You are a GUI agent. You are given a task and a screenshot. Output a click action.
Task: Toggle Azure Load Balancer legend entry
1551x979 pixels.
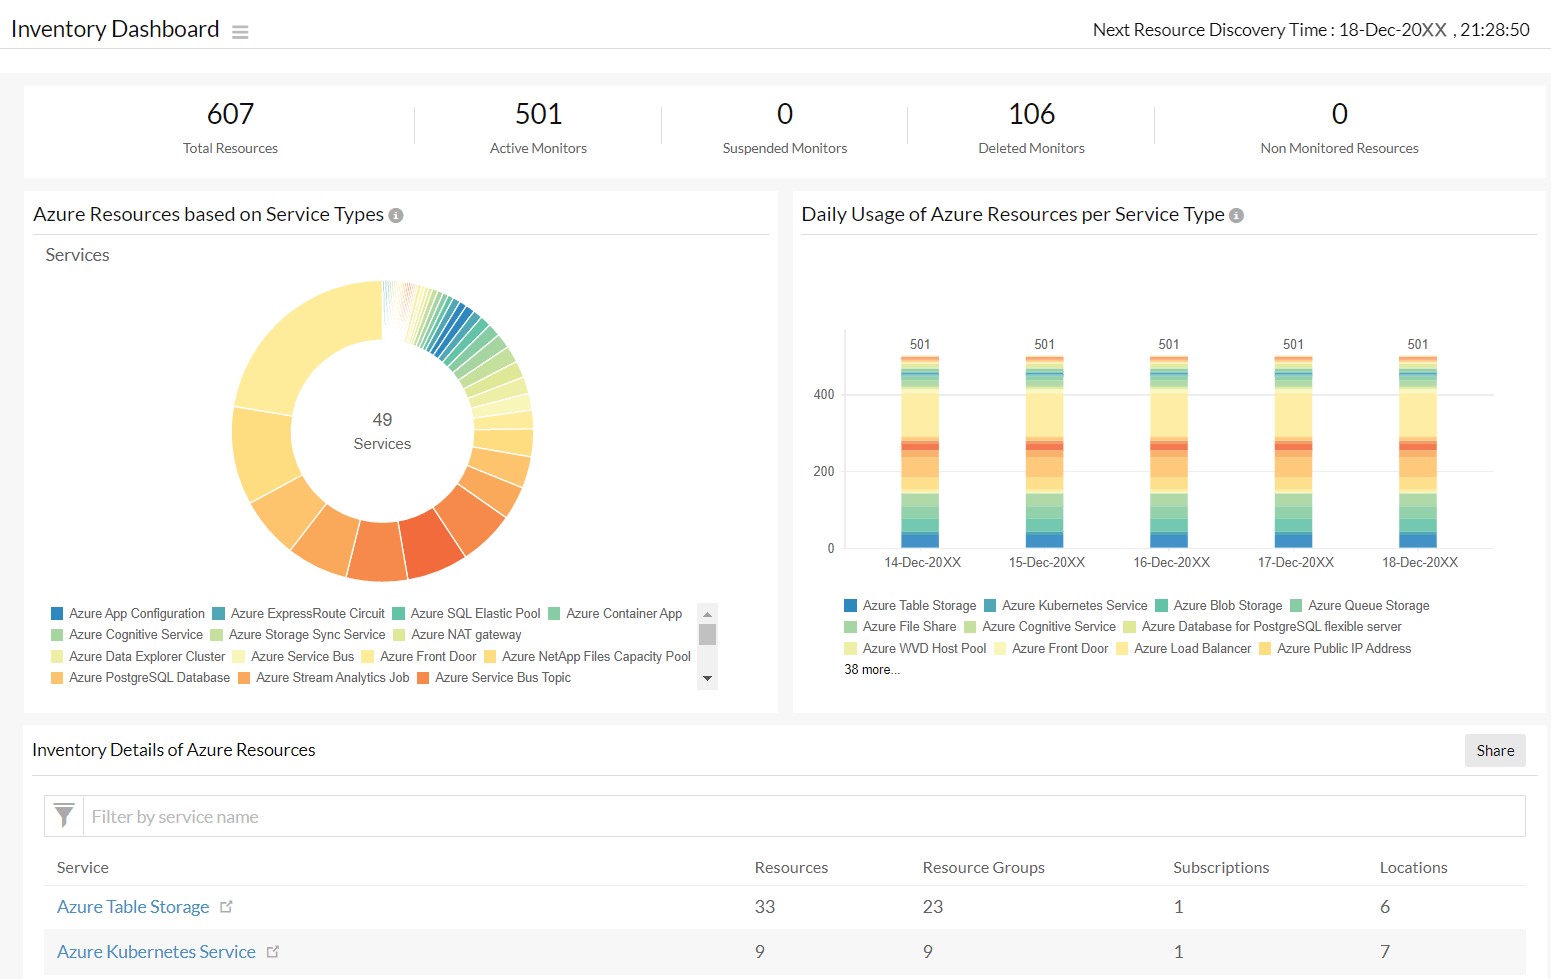click(1184, 649)
